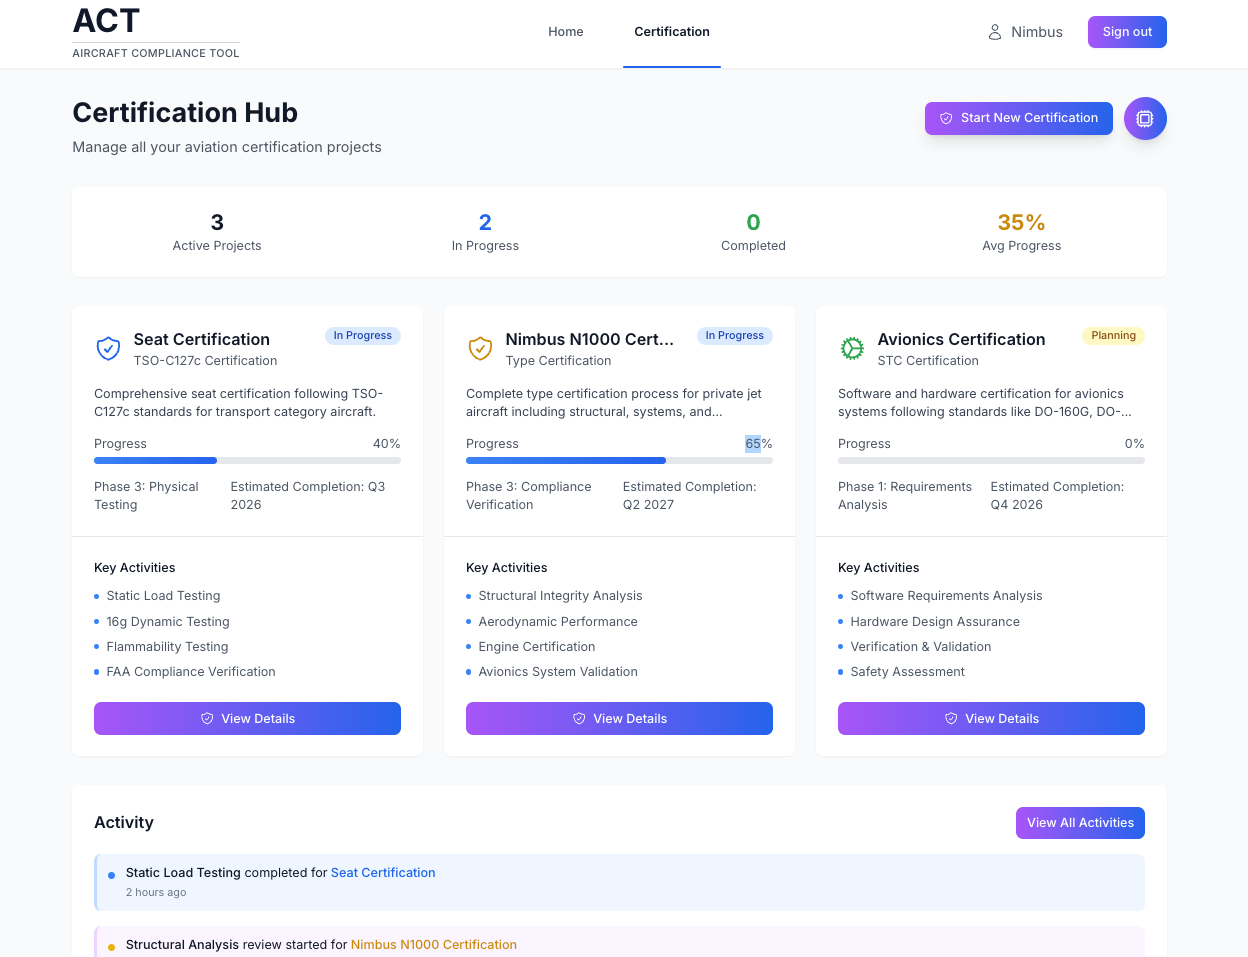View details for Avionics Certification
Viewport: 1248px width, 957px height.
991,718
